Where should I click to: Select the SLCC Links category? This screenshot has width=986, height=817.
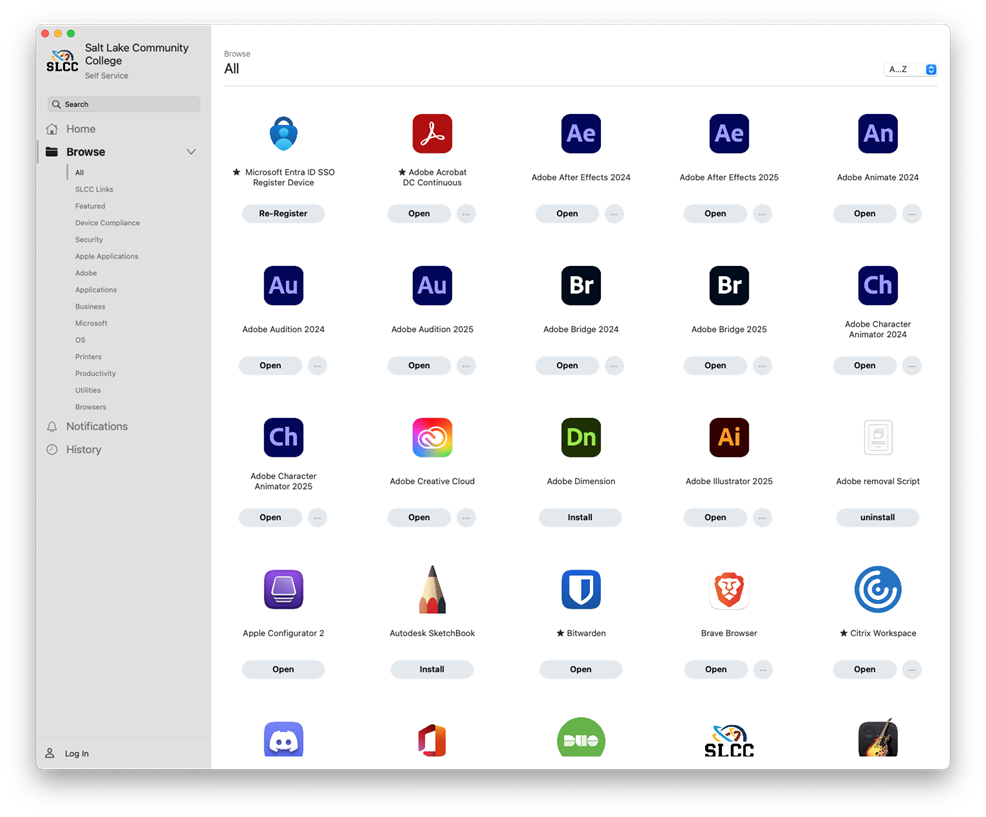coord(94,189)
